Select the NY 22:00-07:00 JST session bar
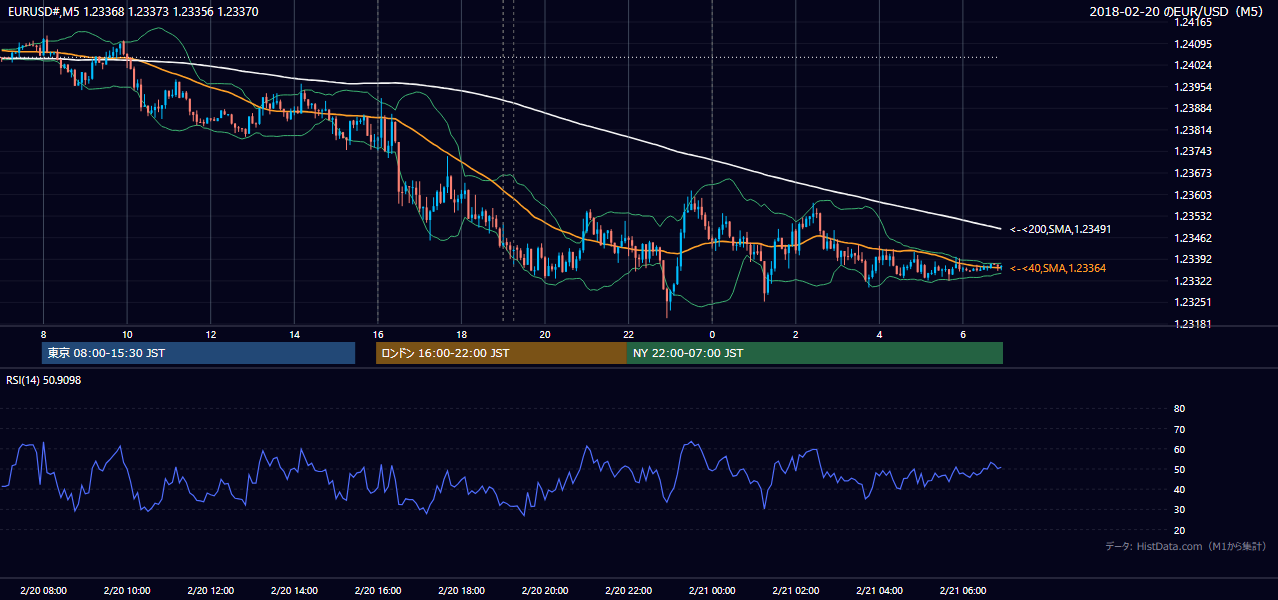 pos(815,353)
